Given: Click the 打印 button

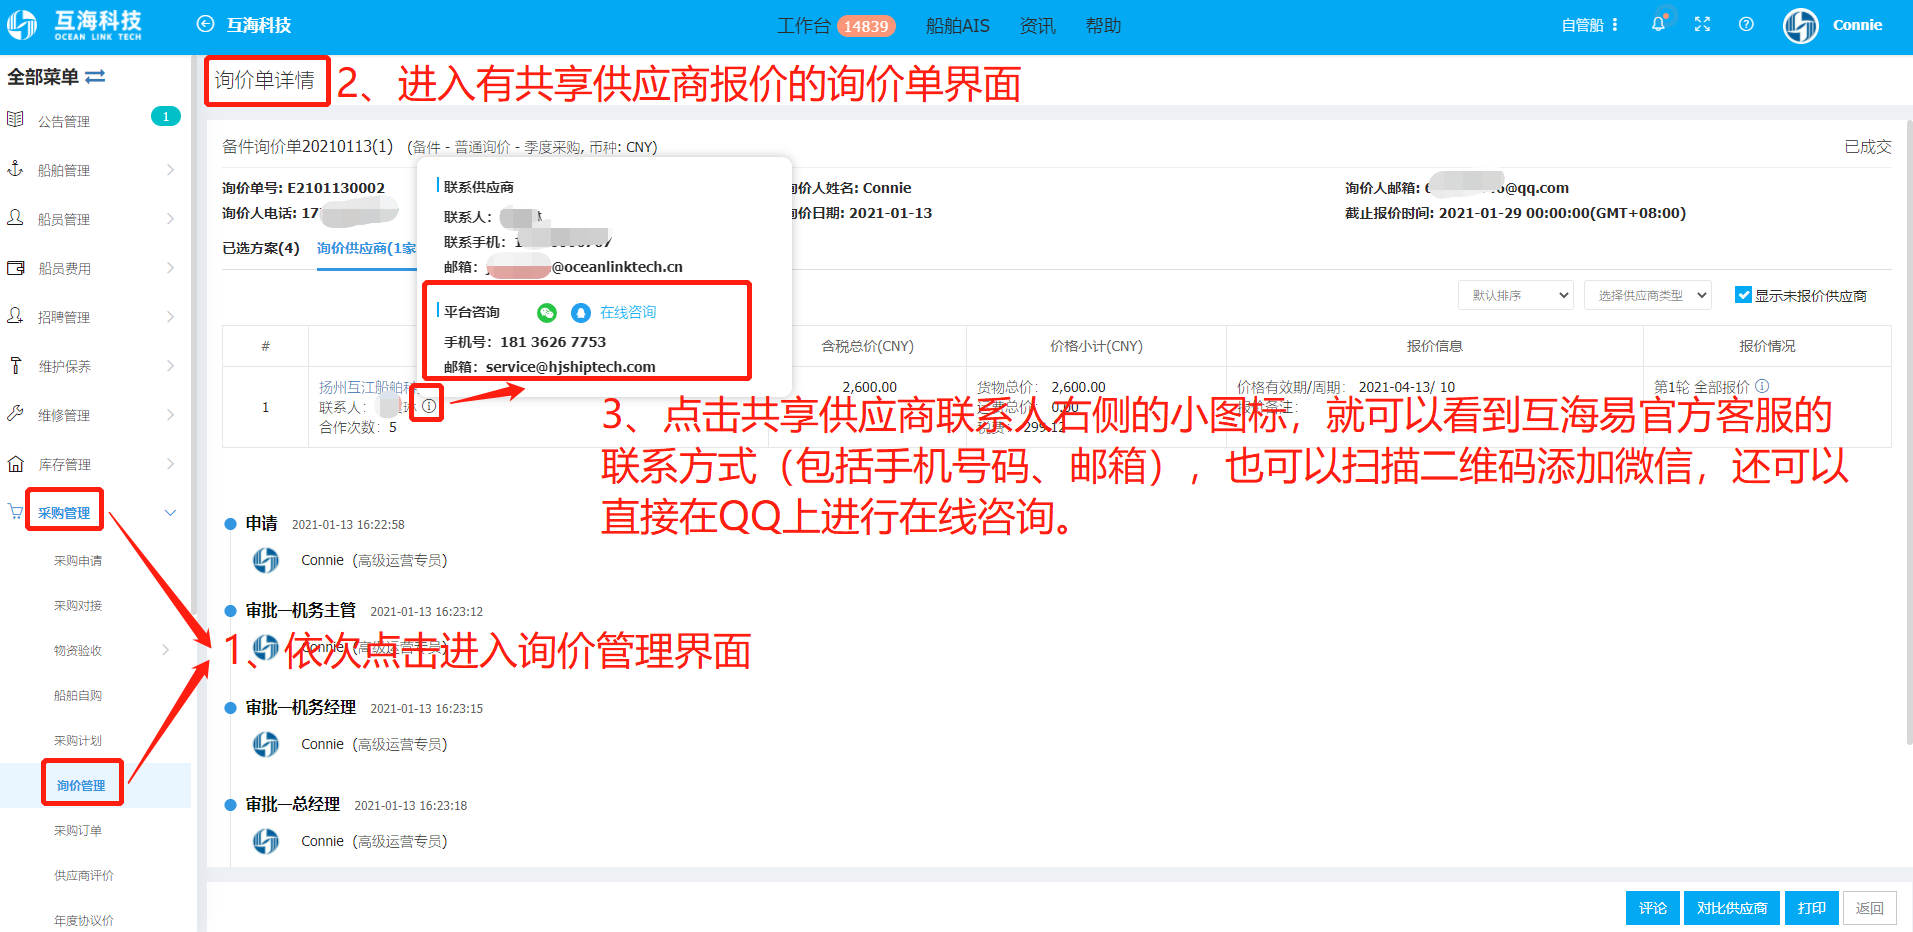Looking at the screenshot, I should 1812,908.
